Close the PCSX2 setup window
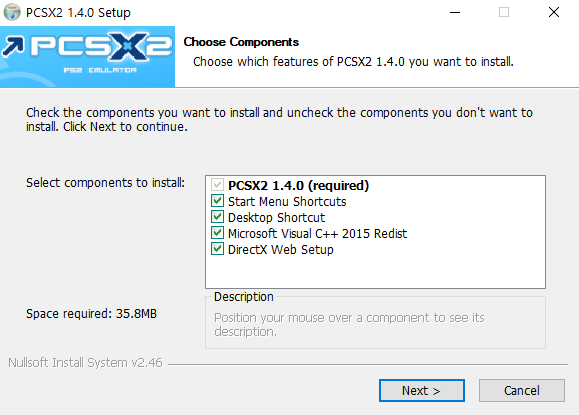 pos(554,12)
